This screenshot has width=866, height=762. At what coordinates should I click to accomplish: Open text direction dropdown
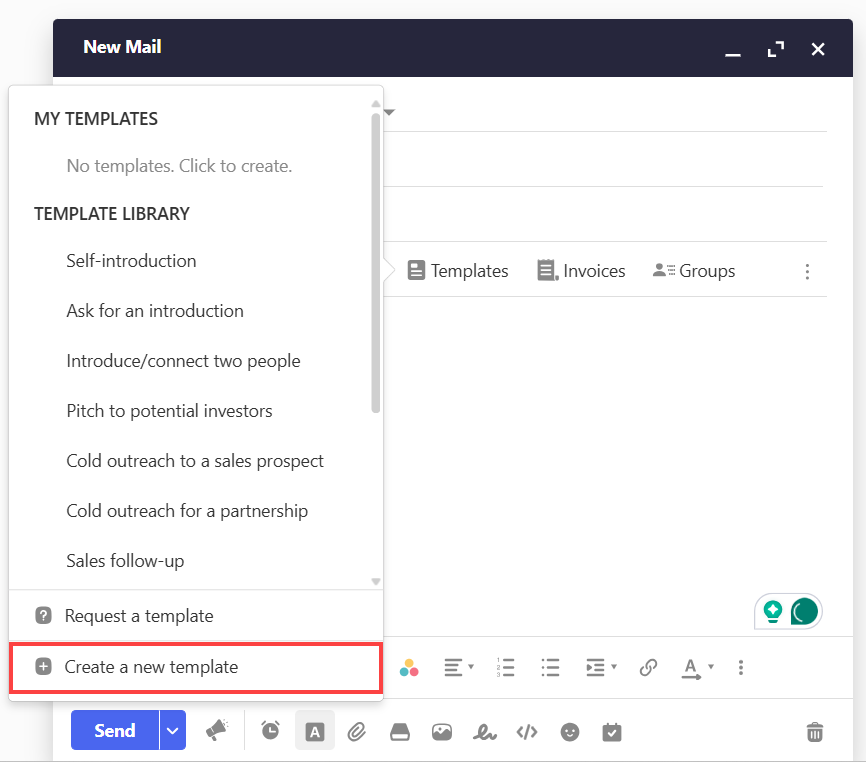click(698, 668)
